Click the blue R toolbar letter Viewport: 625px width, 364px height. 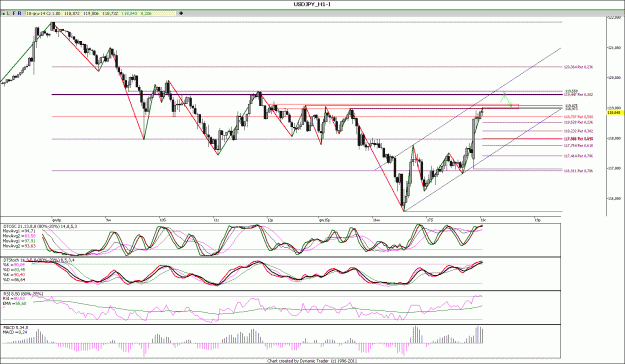click(x=20, y=13)
